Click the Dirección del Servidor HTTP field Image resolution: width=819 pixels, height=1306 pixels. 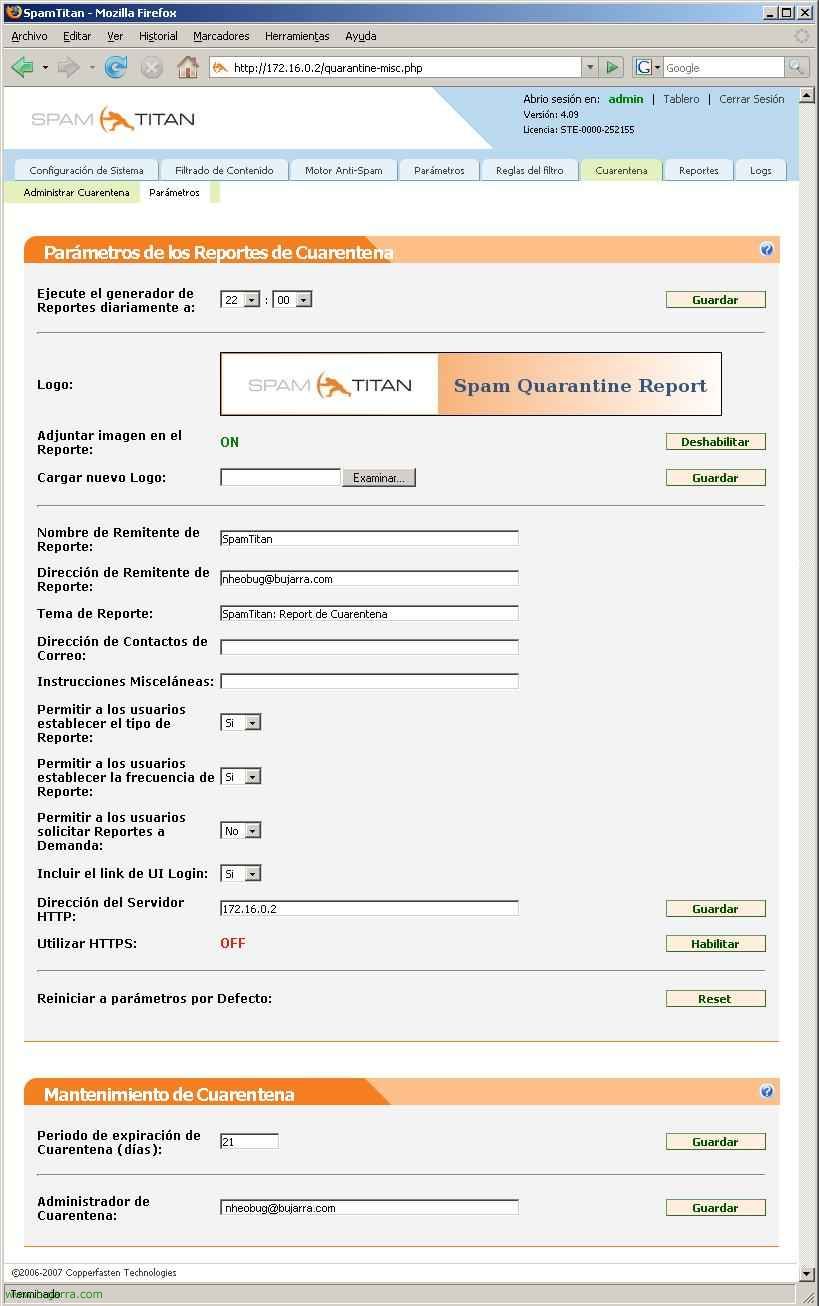tap(369, 909)
